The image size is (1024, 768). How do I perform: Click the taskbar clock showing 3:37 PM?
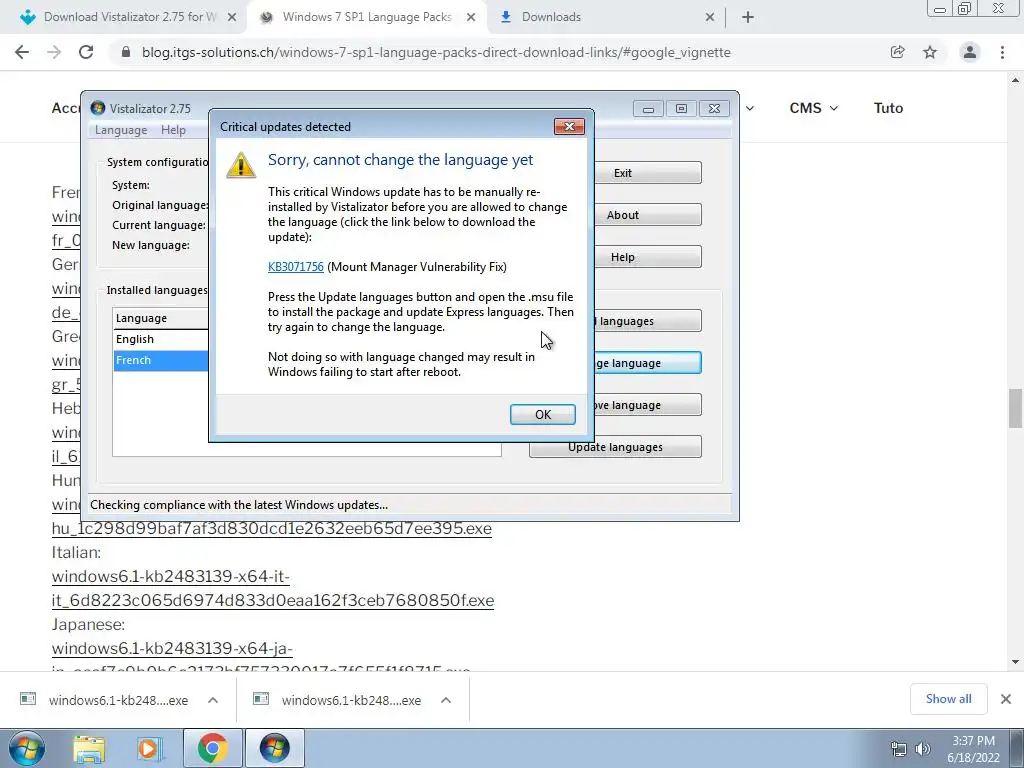973,749
